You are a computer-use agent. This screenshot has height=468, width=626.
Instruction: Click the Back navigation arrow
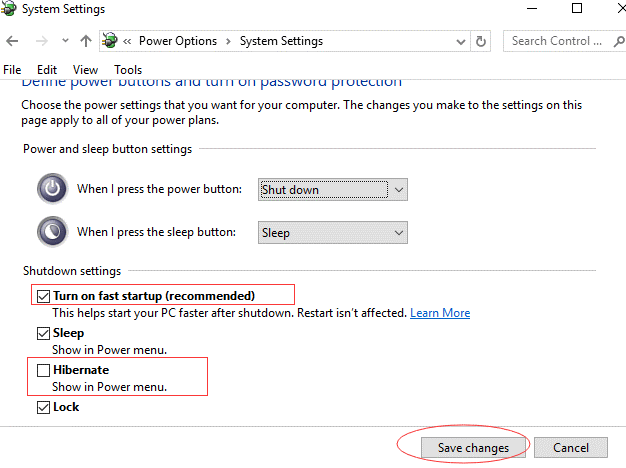[x=12, y=42]
